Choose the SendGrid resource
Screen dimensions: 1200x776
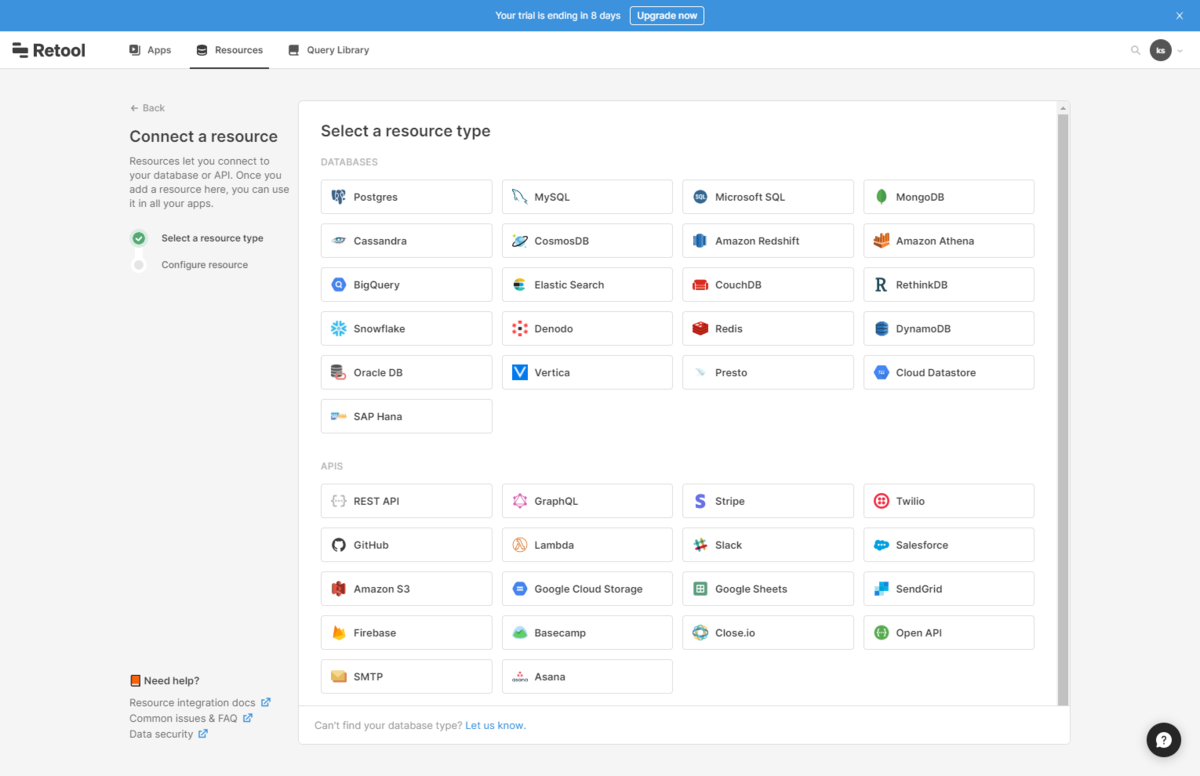click(x=949, y=589)
